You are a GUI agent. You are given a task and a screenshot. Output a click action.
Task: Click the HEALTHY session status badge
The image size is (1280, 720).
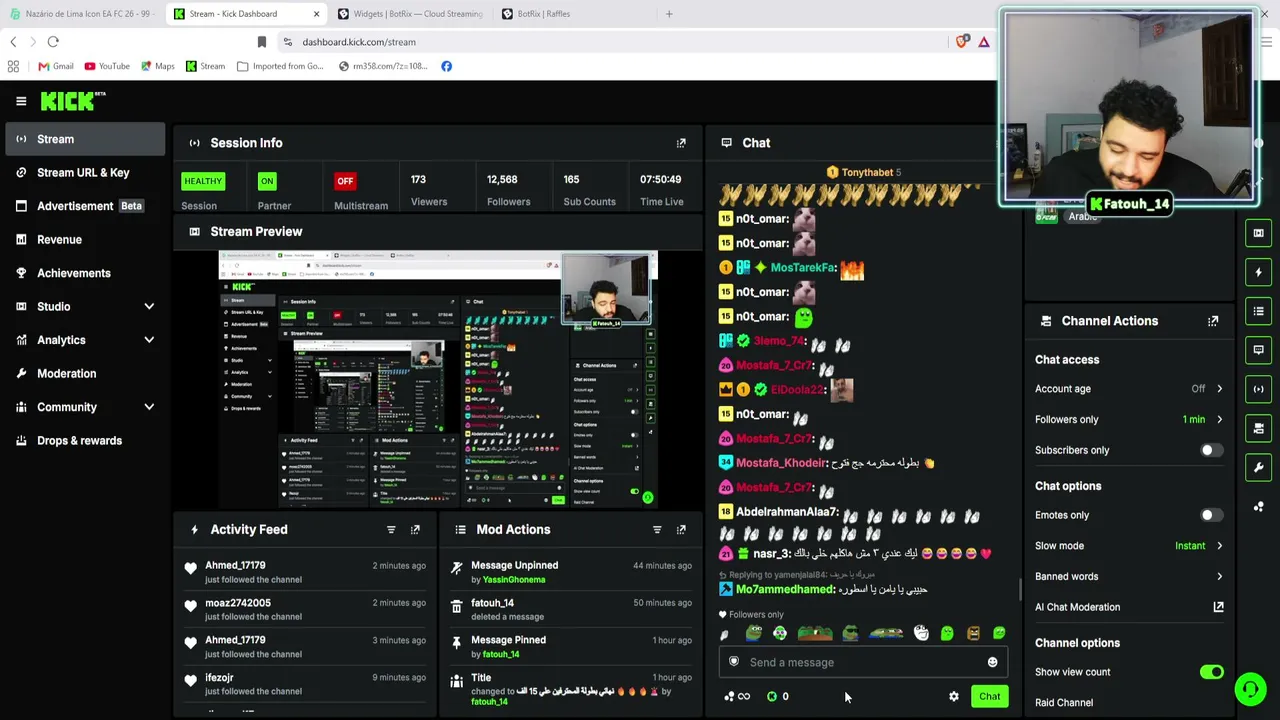point(203,181)
